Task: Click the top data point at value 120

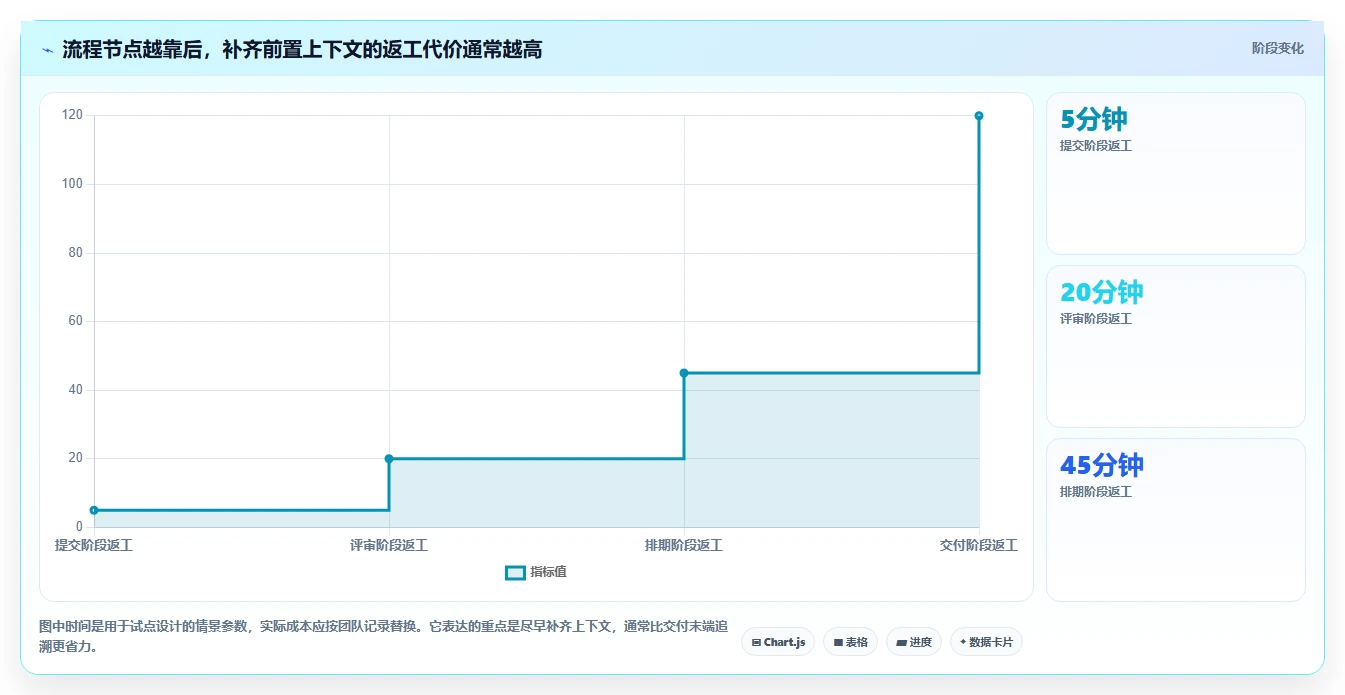Action: [x=979, y=116]
